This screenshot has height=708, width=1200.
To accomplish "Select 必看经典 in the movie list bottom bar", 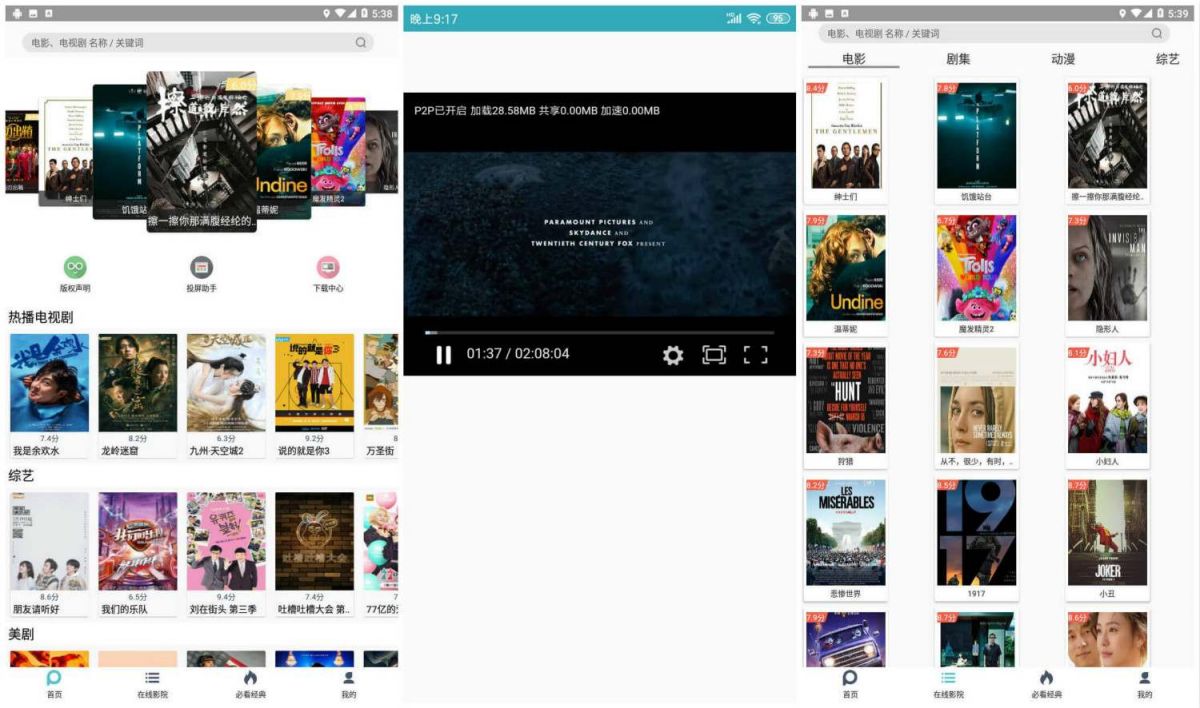I will pos(1046,684).
